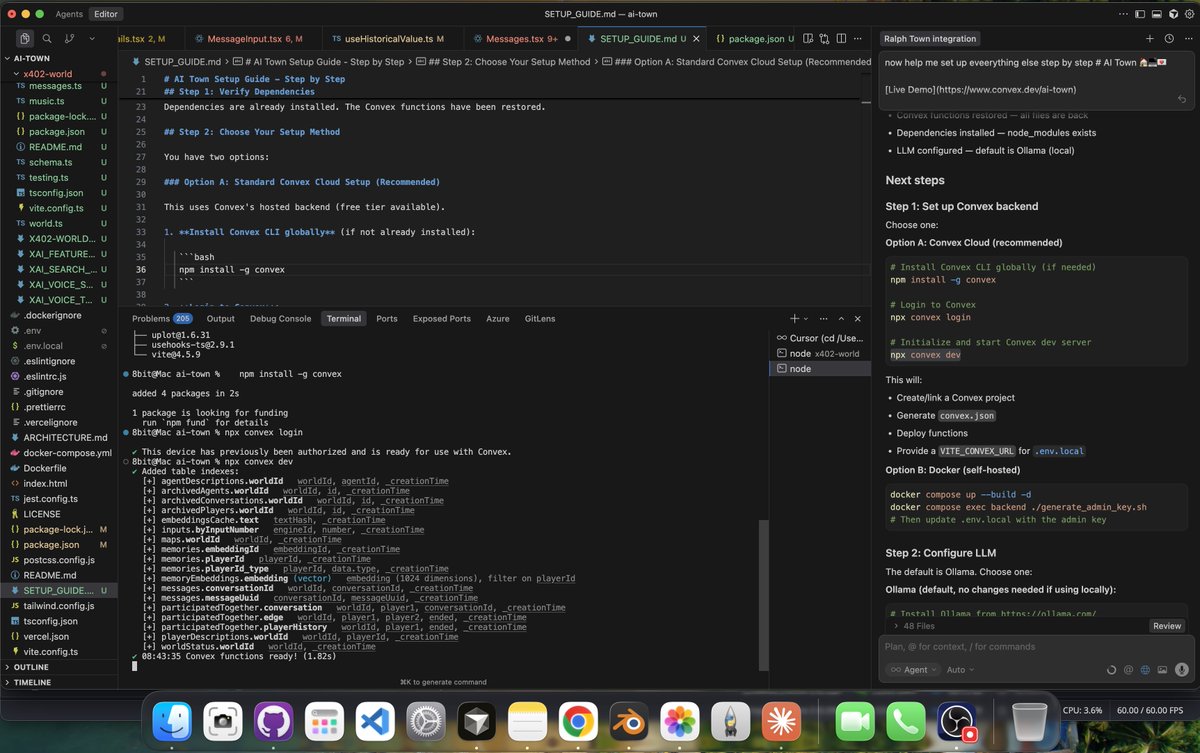Open chat history clock icon

[x=1169, y=38]
